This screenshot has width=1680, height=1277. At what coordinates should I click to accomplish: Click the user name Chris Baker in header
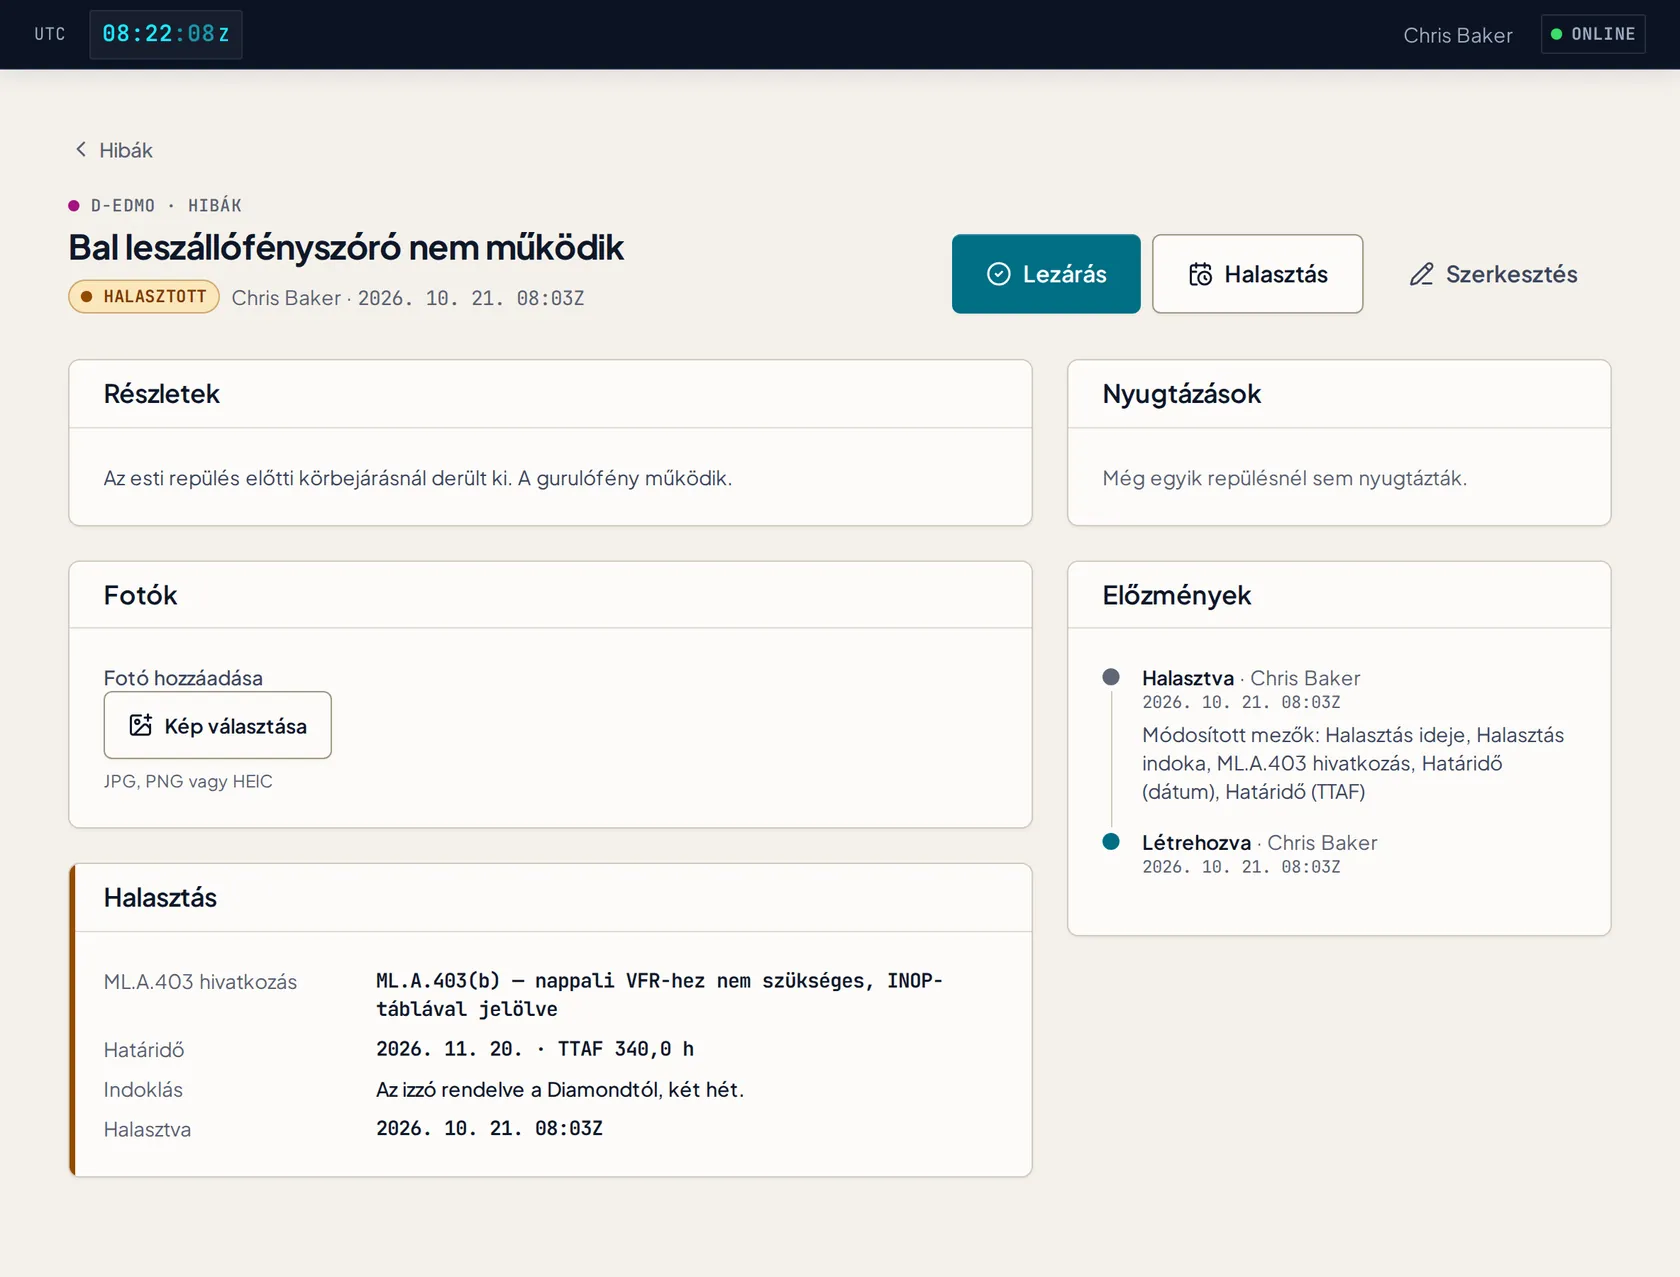[1457, 35]
